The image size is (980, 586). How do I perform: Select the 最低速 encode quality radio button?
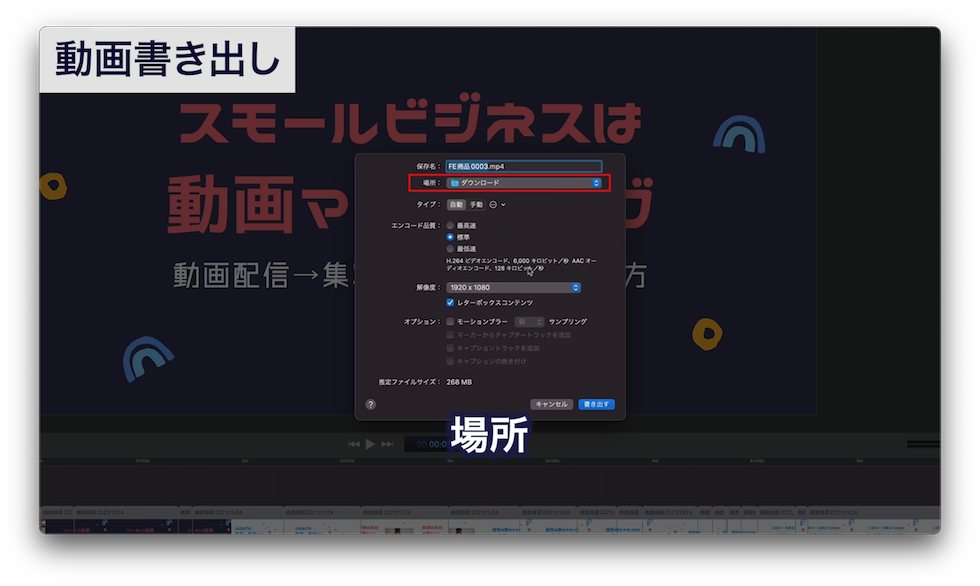coord(449,249)
